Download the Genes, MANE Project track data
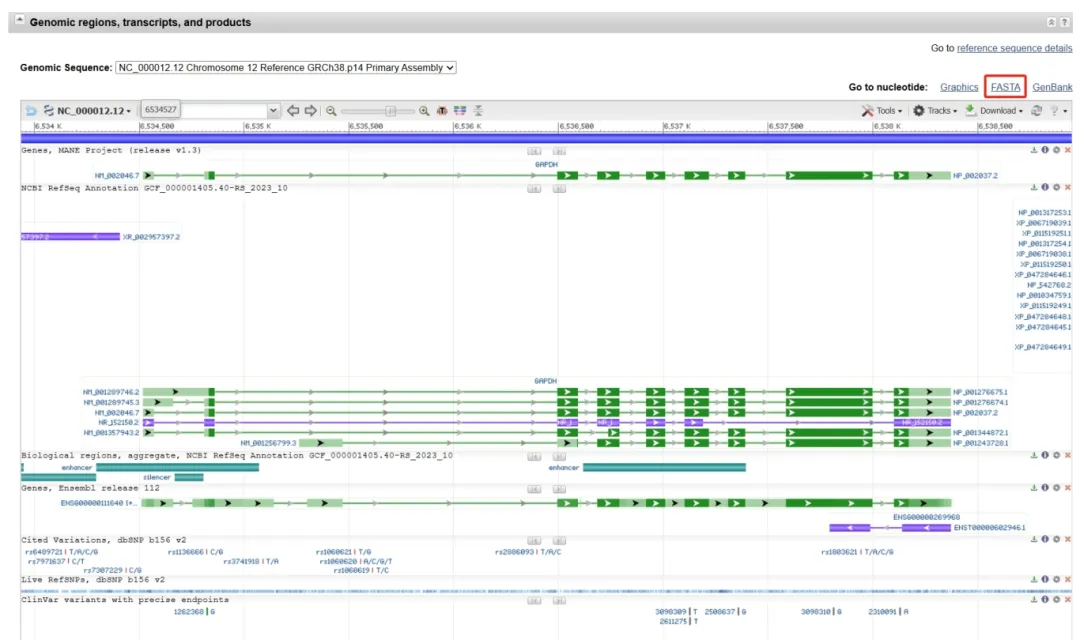This screenshot has height=640, width=1080. point(1034,150)
